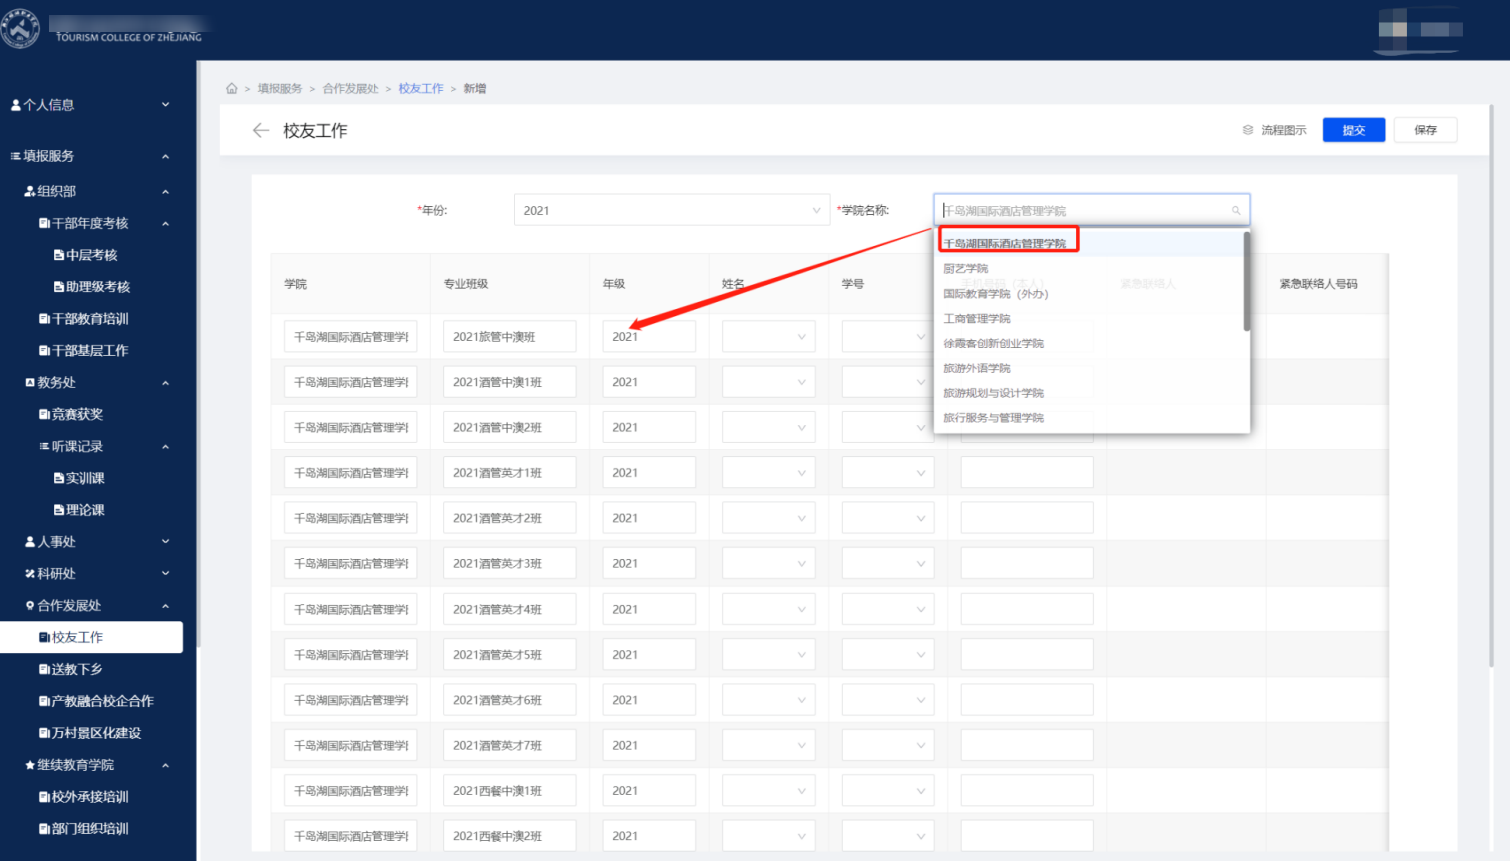Viewport: 1510px width, 861px height.
Task: Open 姓名 dropdown in 2021旅管中澳班 row
Action: [x=769, y=337]
